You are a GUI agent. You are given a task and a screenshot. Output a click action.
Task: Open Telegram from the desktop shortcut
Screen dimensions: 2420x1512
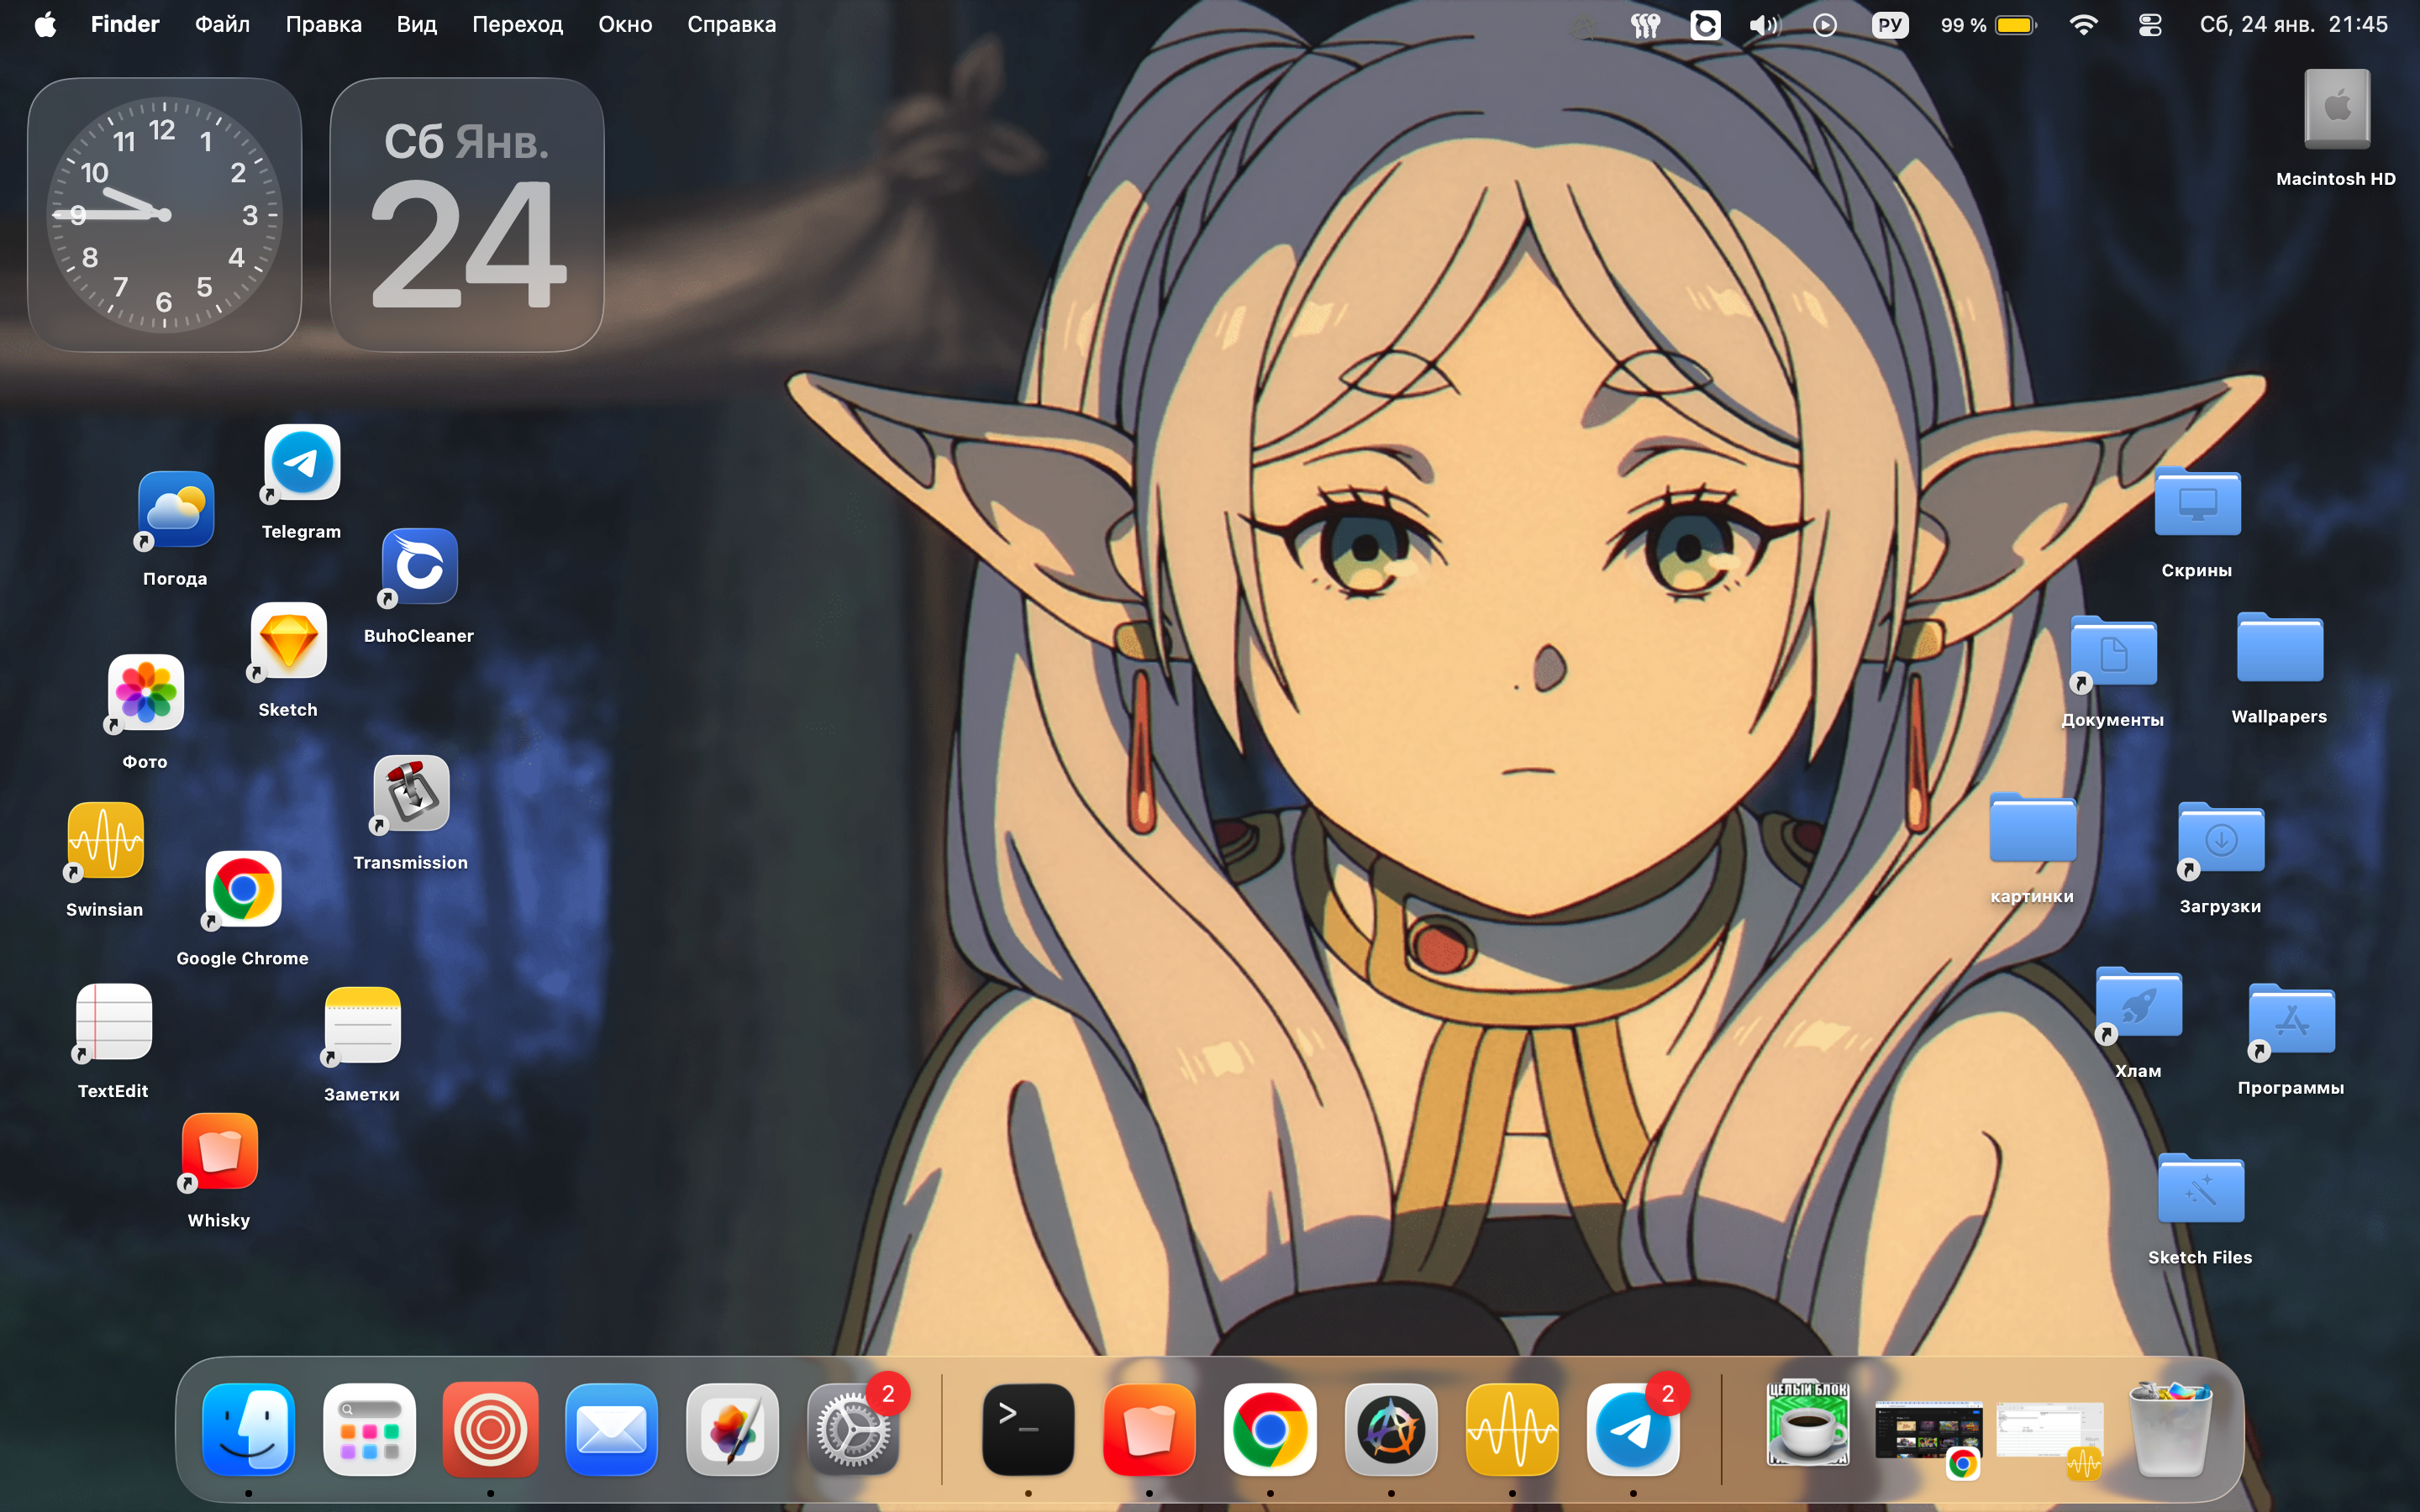302,463
